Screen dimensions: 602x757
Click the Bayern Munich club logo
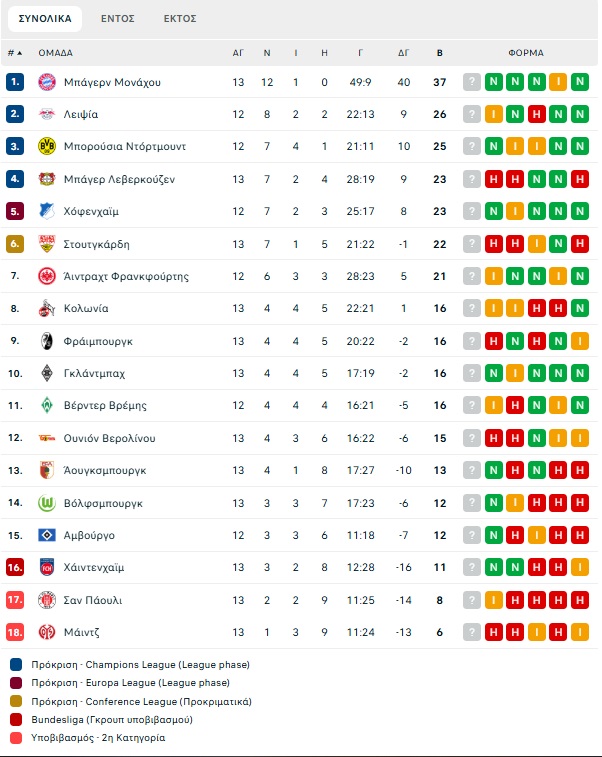[47, 82]
